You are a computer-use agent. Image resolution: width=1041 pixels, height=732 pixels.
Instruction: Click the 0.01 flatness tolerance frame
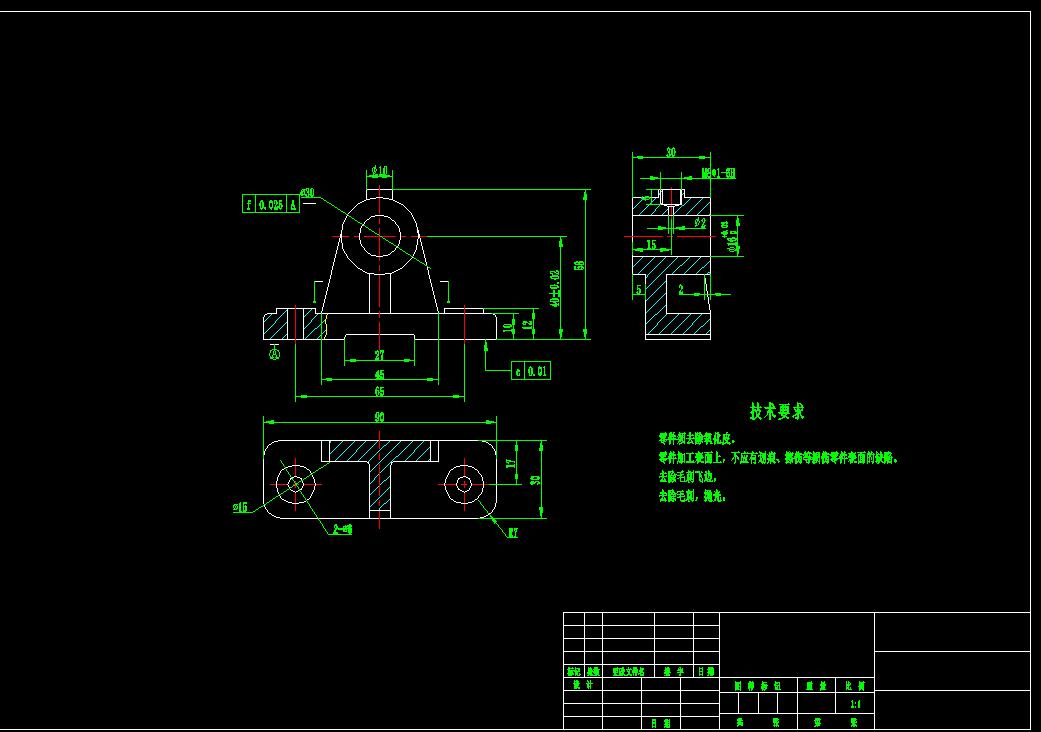pyautogui.click(x=530, y=371)
